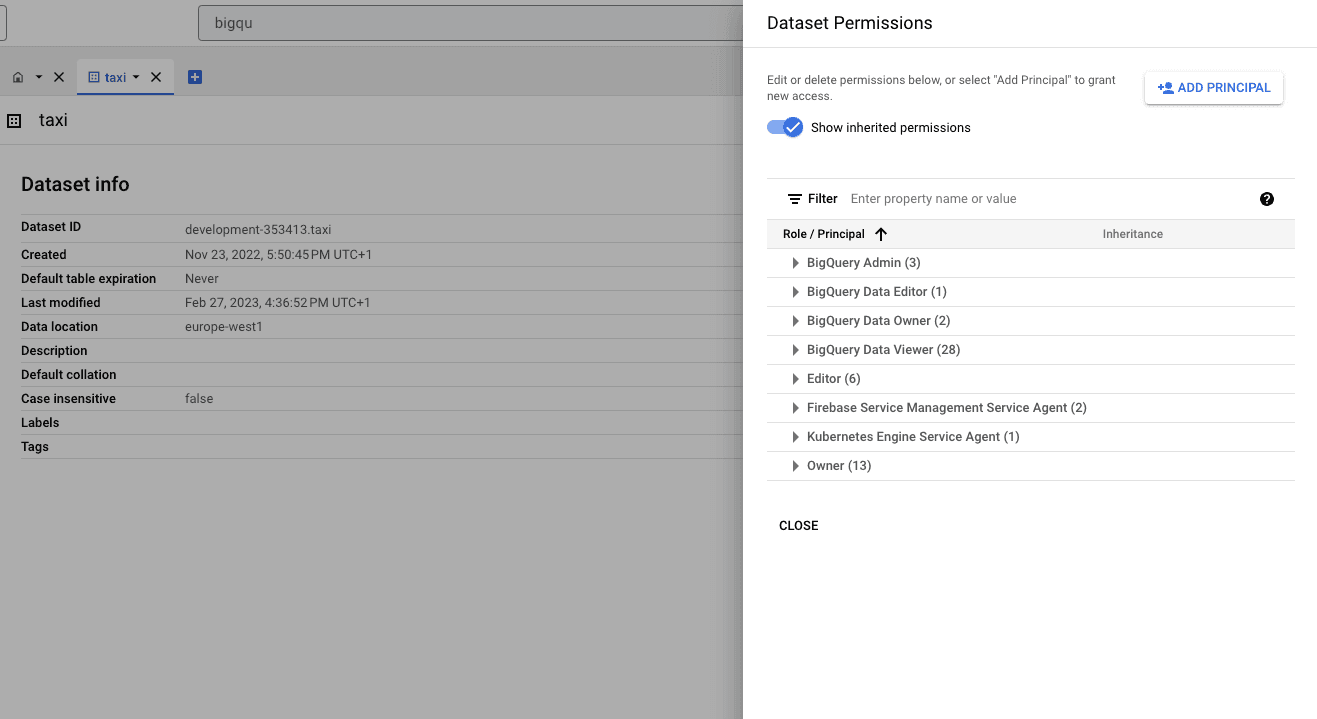Image resolution: width=1317 pixels, height=719 pixels.
Task: Sort by Role / Principal arrow
Action: (881, 234)
